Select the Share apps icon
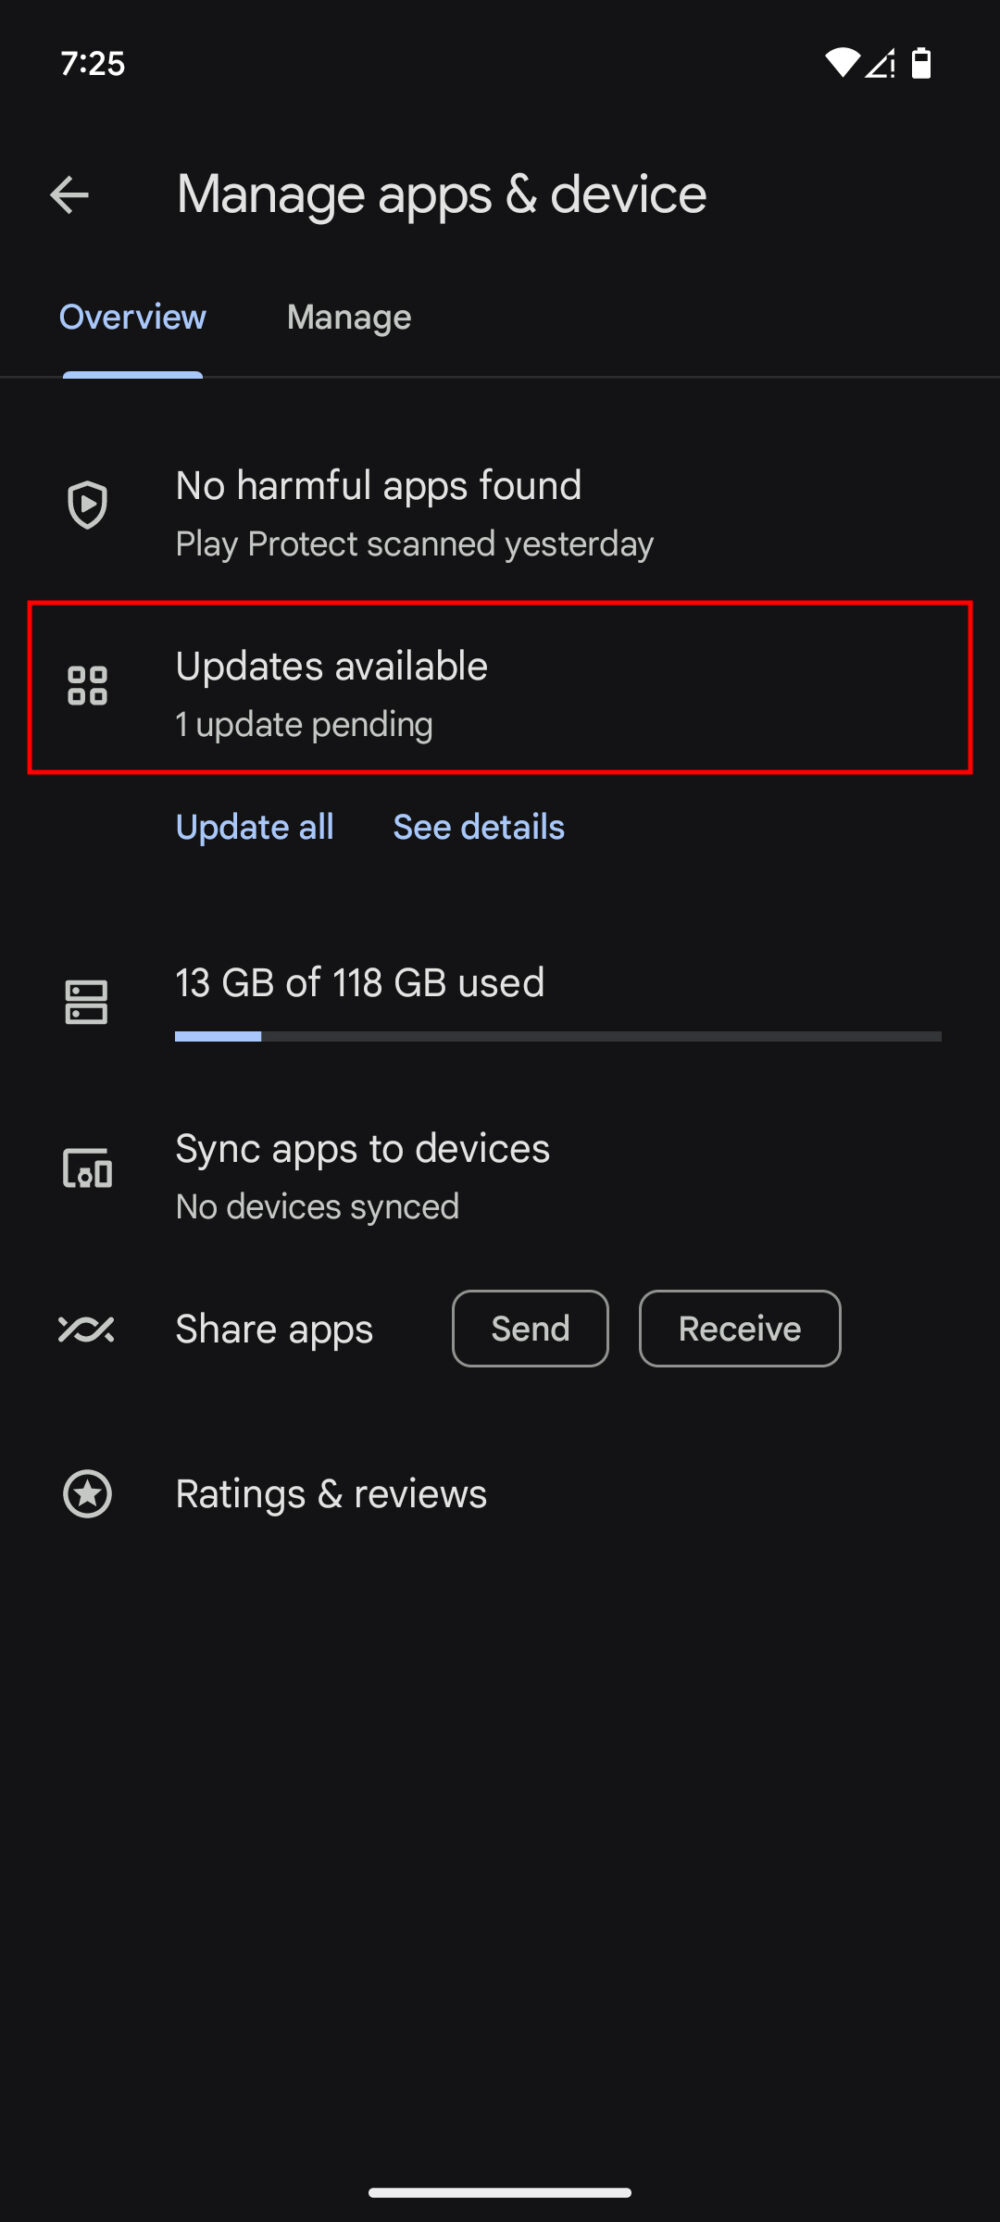The image size is (1000, 2222). coord(87,1328)
